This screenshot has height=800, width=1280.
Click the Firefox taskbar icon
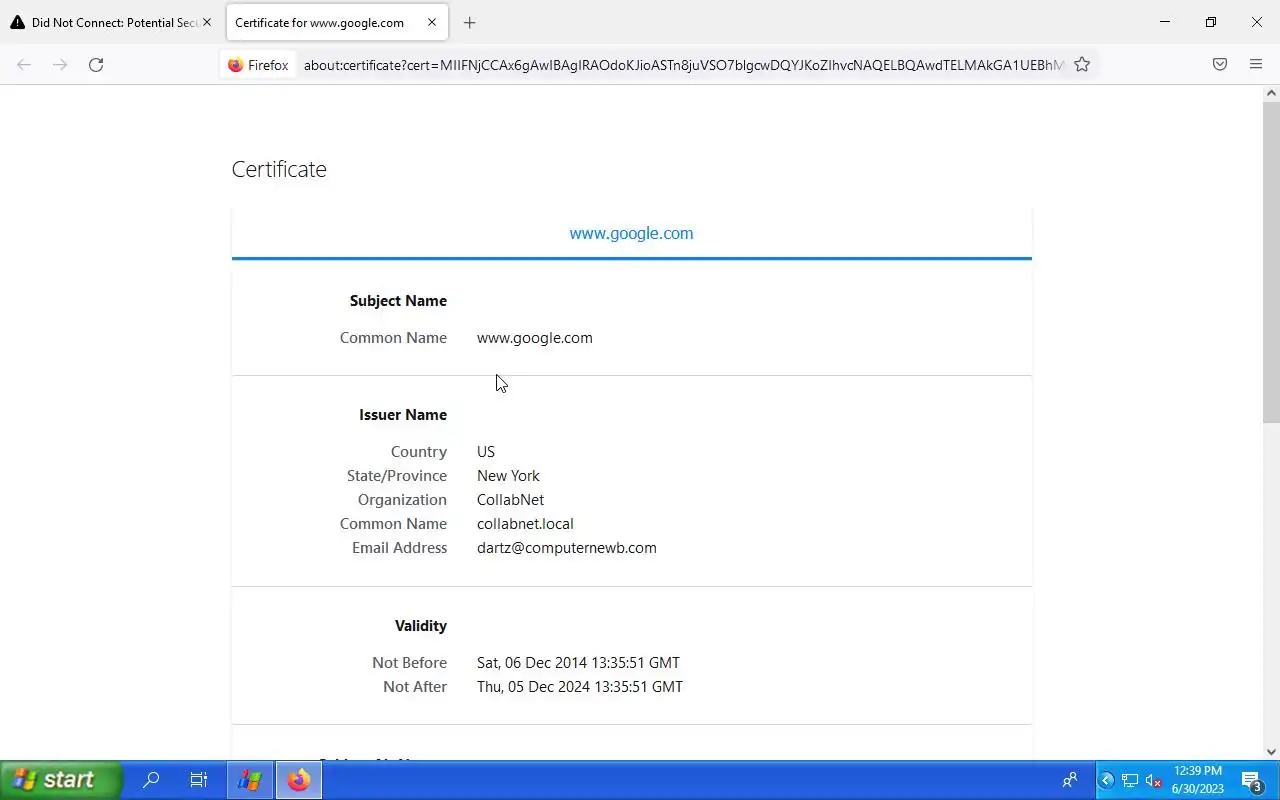299,780
